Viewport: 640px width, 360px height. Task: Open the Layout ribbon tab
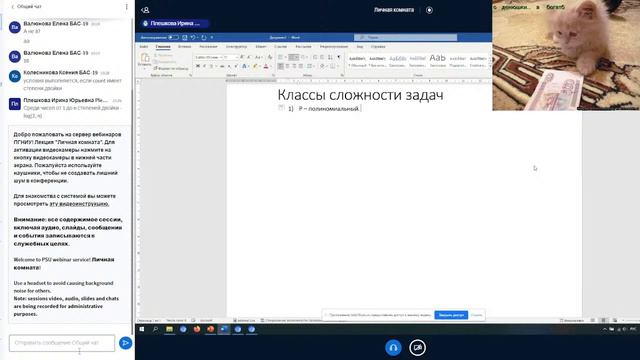tap(261, 47)
